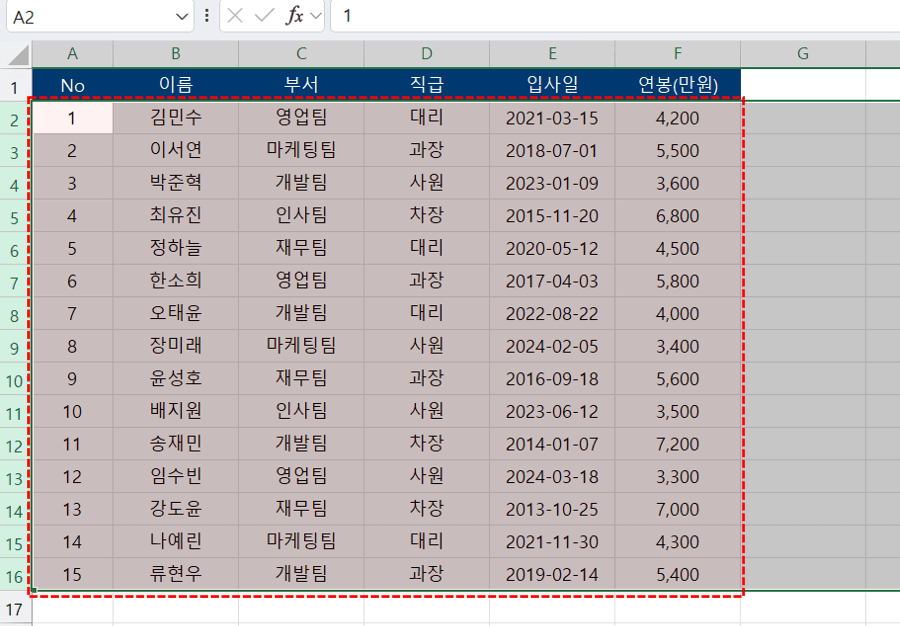Click the cell with salary 7,200
The height and width of the screenshot is (626, 900).
coord(678,444)
